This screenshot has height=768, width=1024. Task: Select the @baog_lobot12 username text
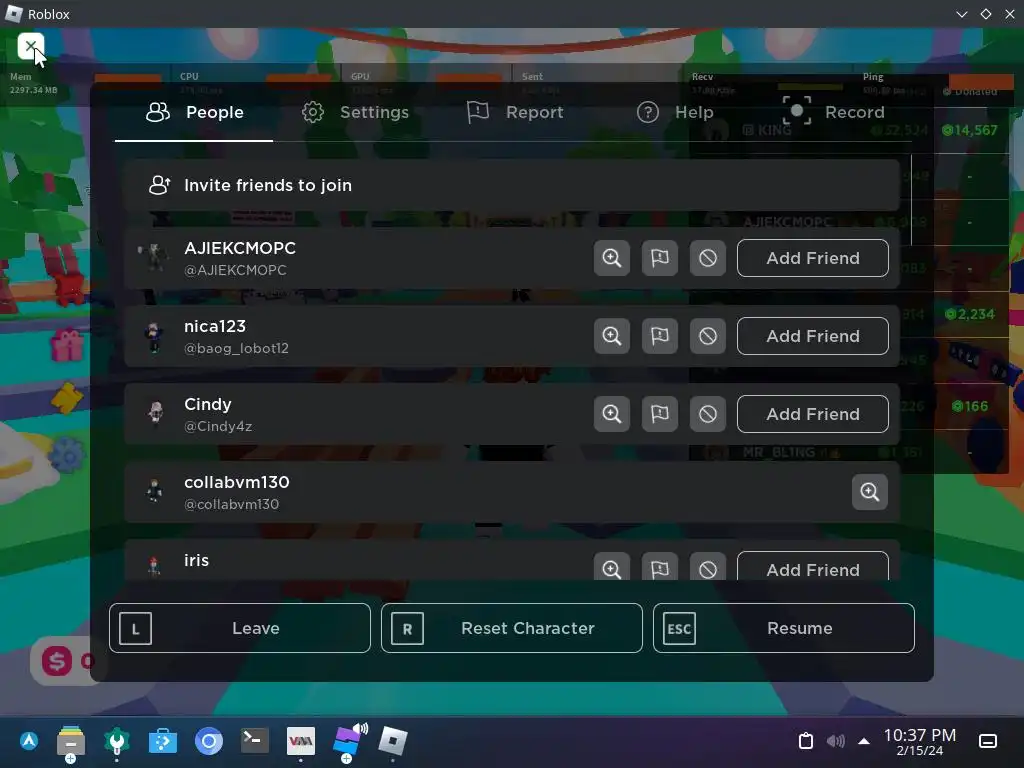[x=236, y=349]
